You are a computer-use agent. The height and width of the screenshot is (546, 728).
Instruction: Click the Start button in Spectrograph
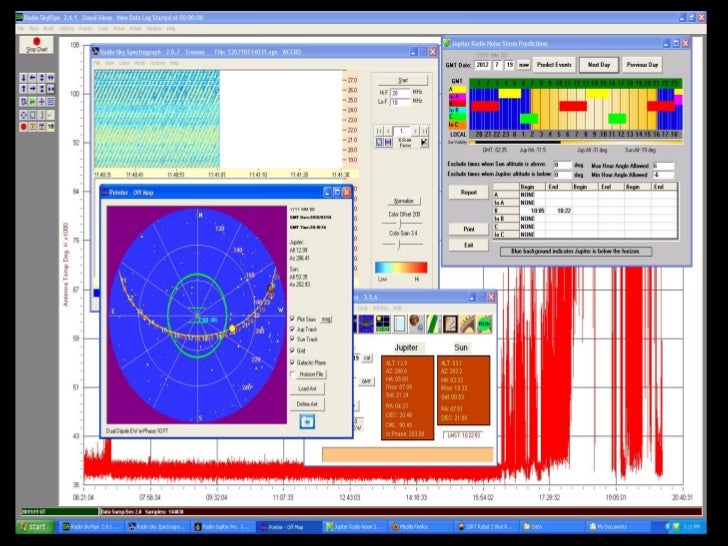coord(403,80)
